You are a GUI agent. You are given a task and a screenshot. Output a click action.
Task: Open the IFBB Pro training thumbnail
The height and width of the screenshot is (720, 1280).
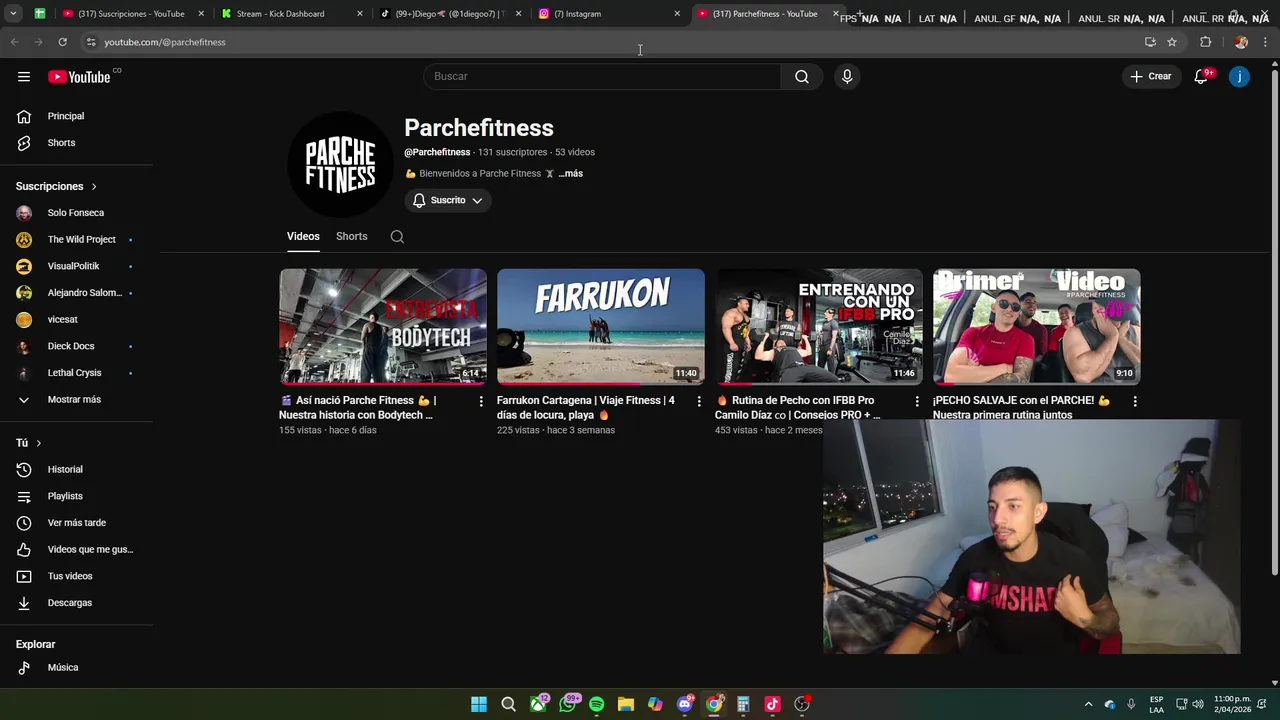[819, 326]
